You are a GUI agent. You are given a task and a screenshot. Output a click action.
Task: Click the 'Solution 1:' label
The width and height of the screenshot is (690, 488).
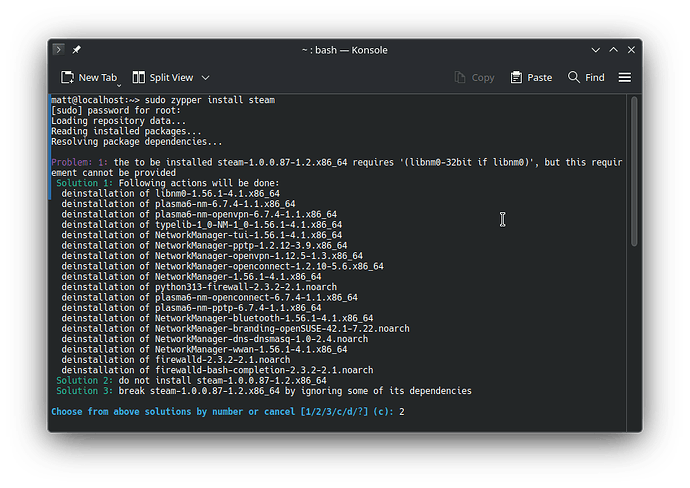click(84, 183)
